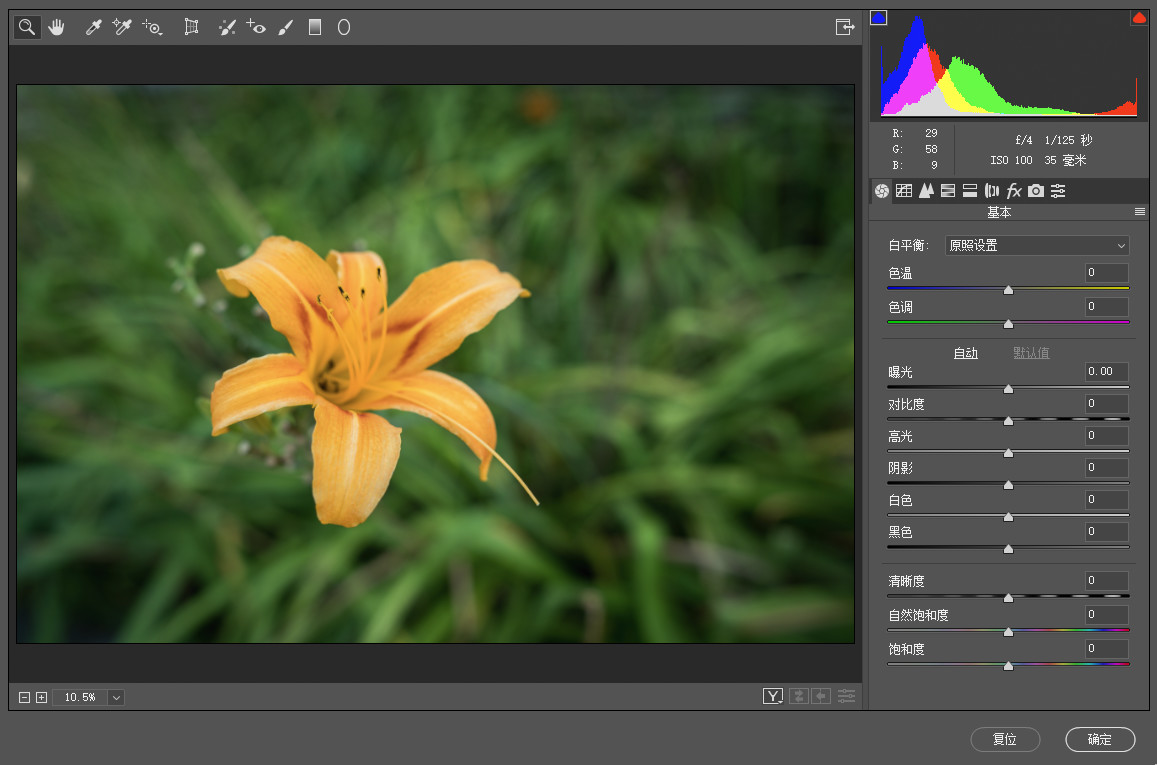Click the 自动 auto adjustment link

(965, 353)
